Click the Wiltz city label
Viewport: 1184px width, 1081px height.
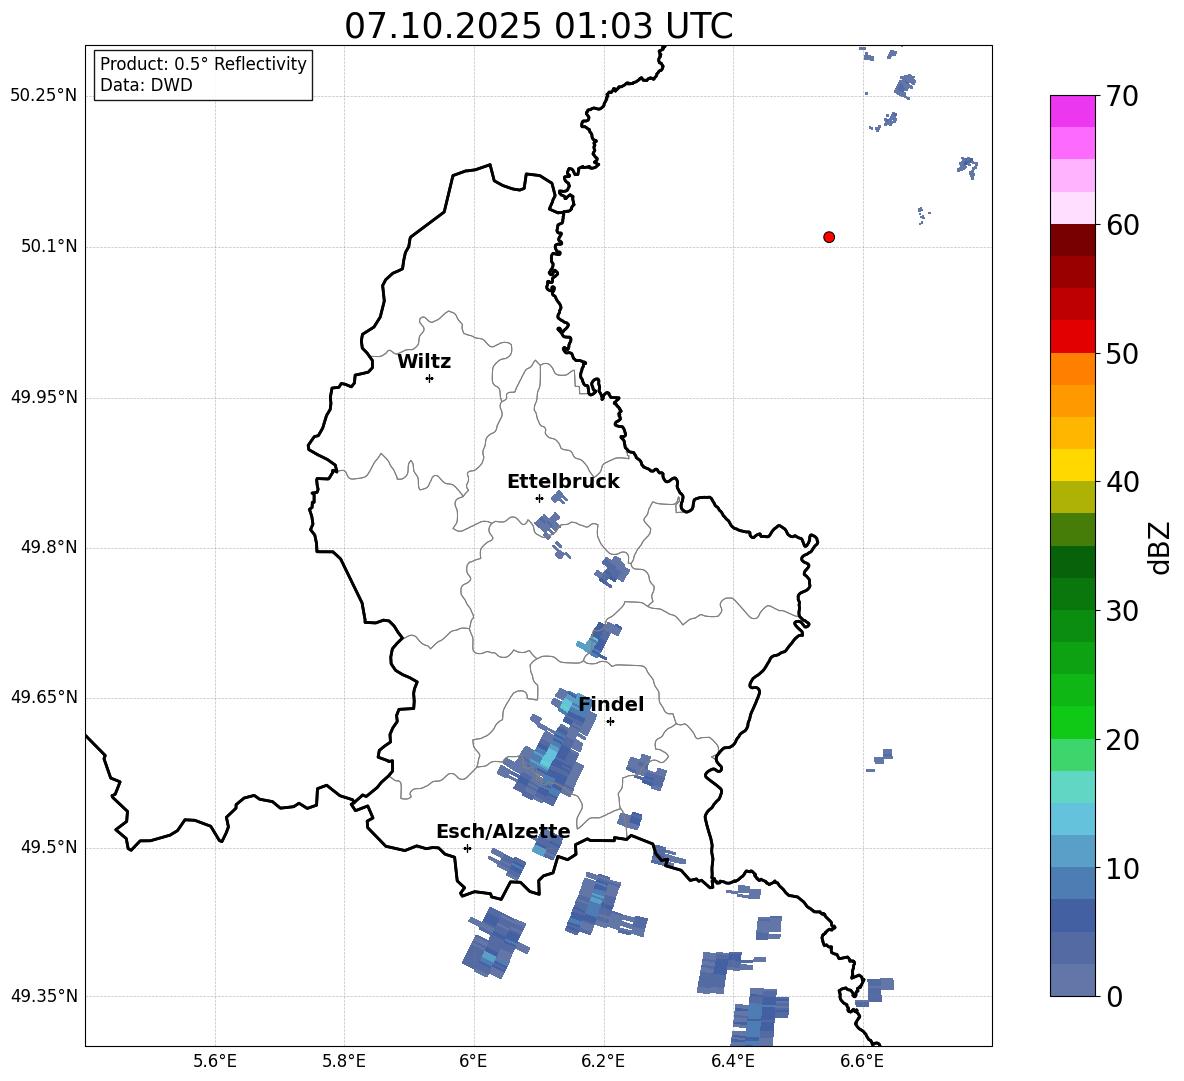tap(424, 362)
